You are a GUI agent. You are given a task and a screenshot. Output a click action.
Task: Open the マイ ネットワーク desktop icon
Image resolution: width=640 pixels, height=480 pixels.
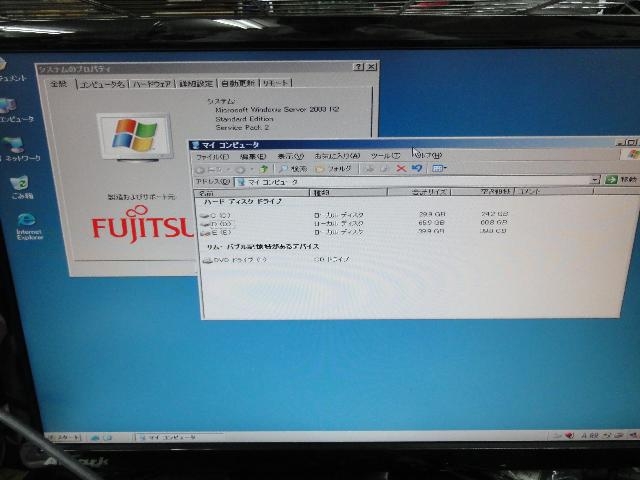point(20,149)
